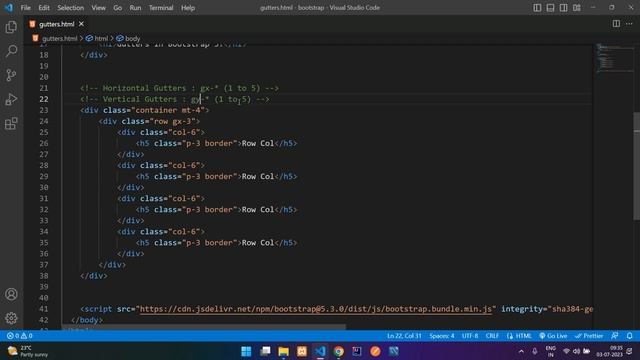The width and height of the screenshot is (640, 360).
Task: Click the editor minimap
Action: pyautogui.click(x=614, y=59)
